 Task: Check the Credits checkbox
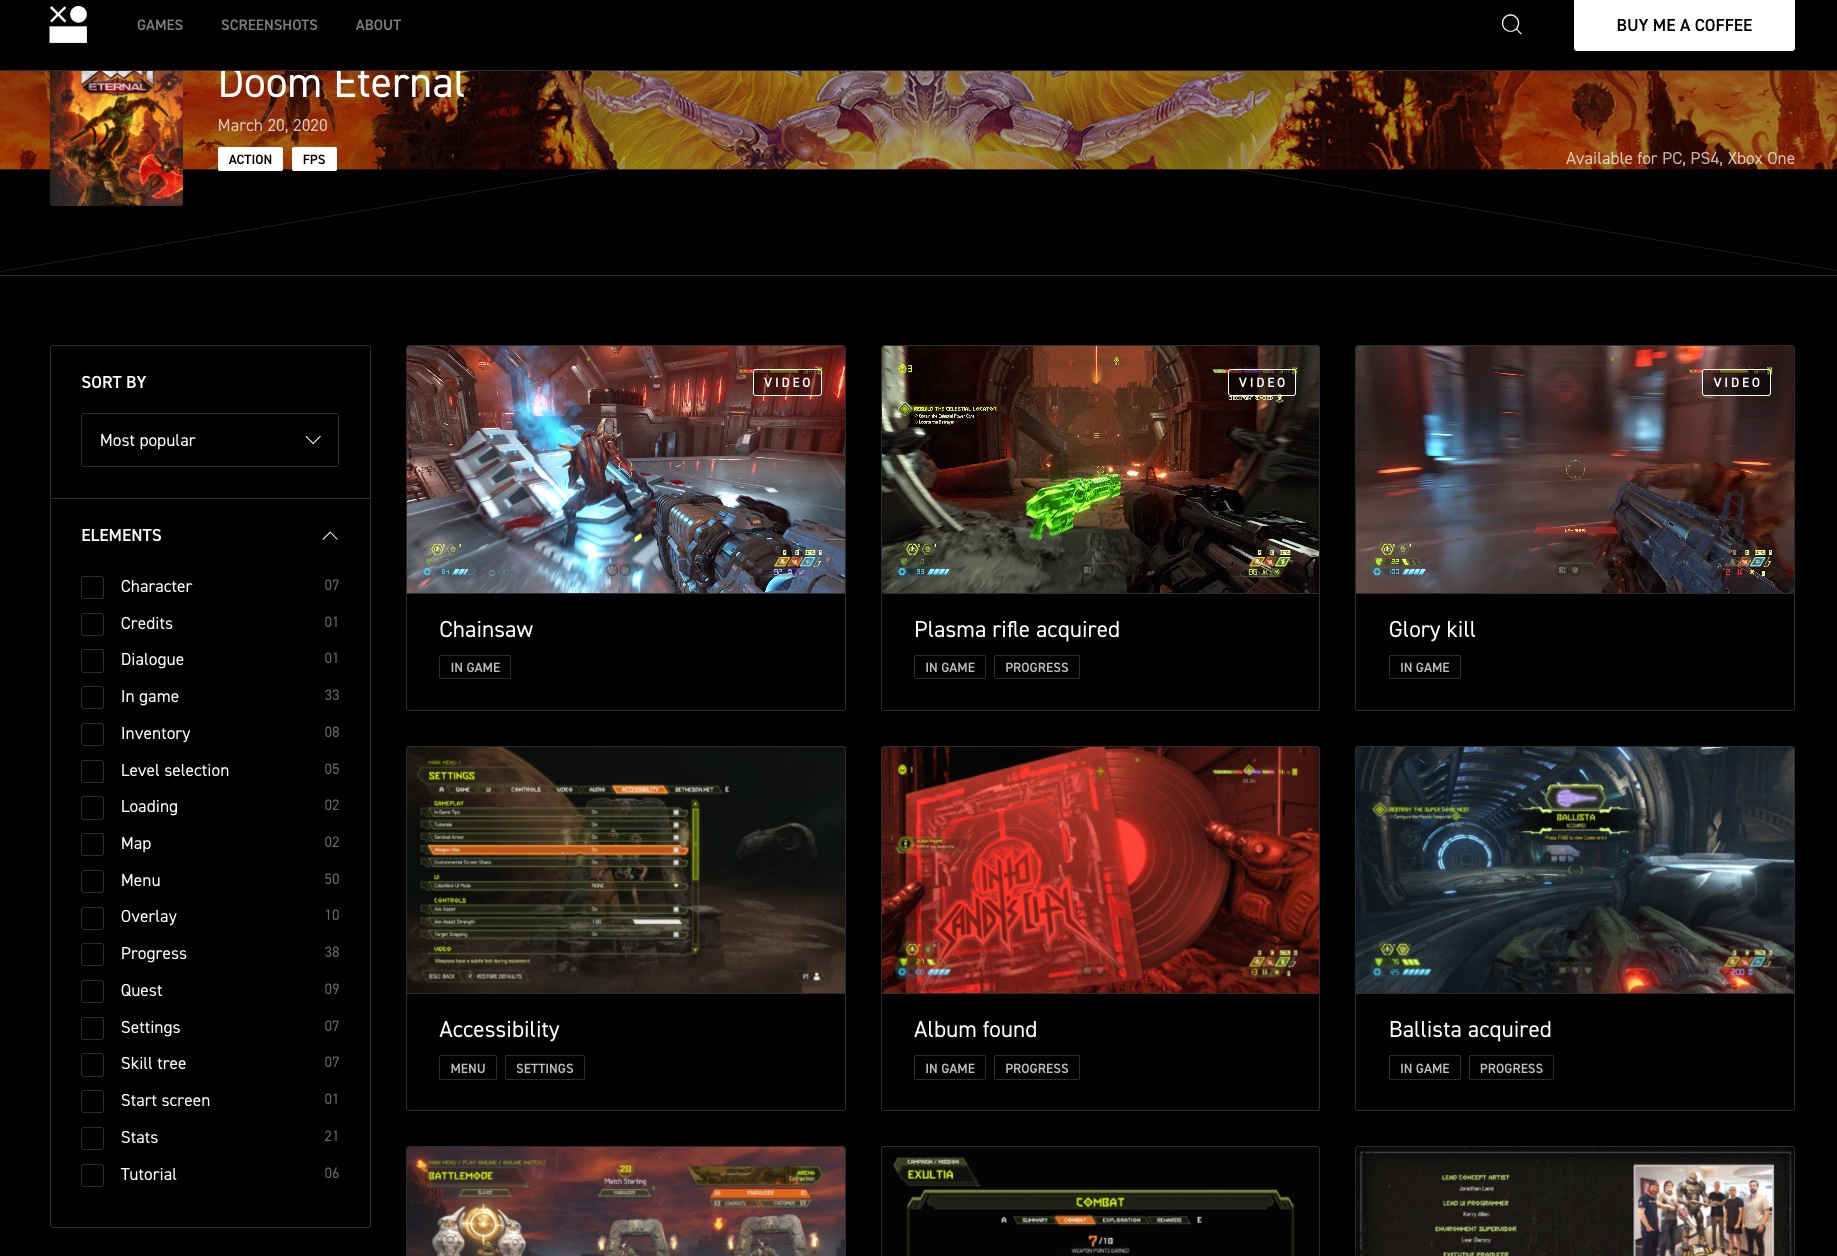(x=93, y=624)
